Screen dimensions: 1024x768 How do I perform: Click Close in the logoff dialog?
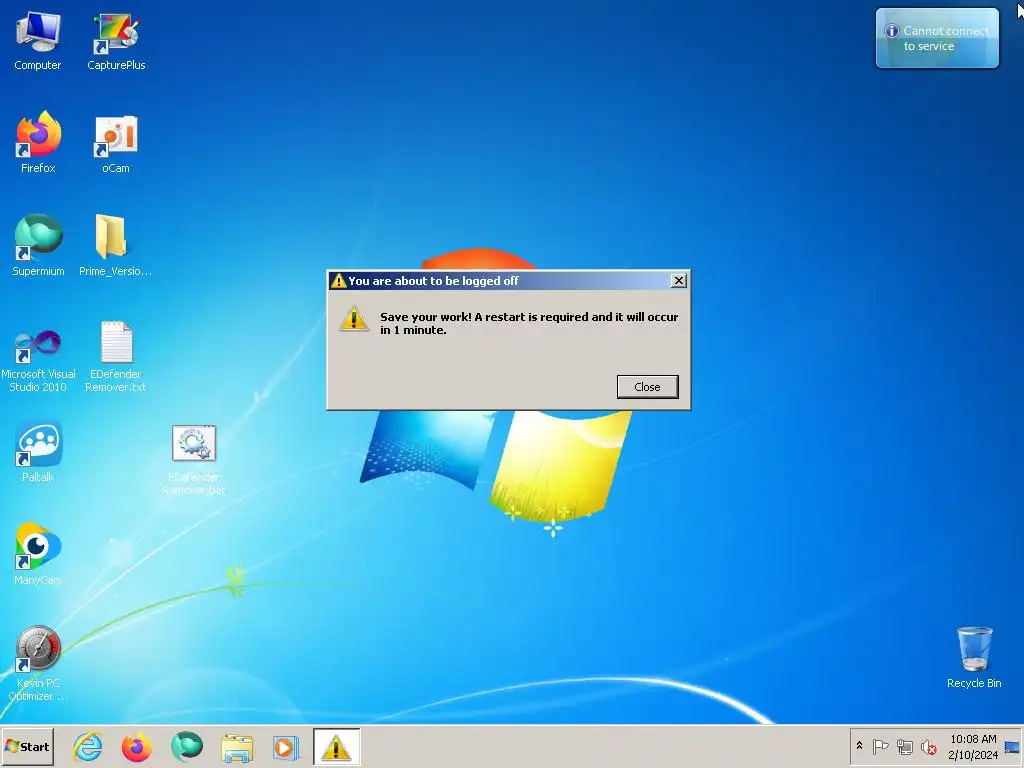coord(647,387)
